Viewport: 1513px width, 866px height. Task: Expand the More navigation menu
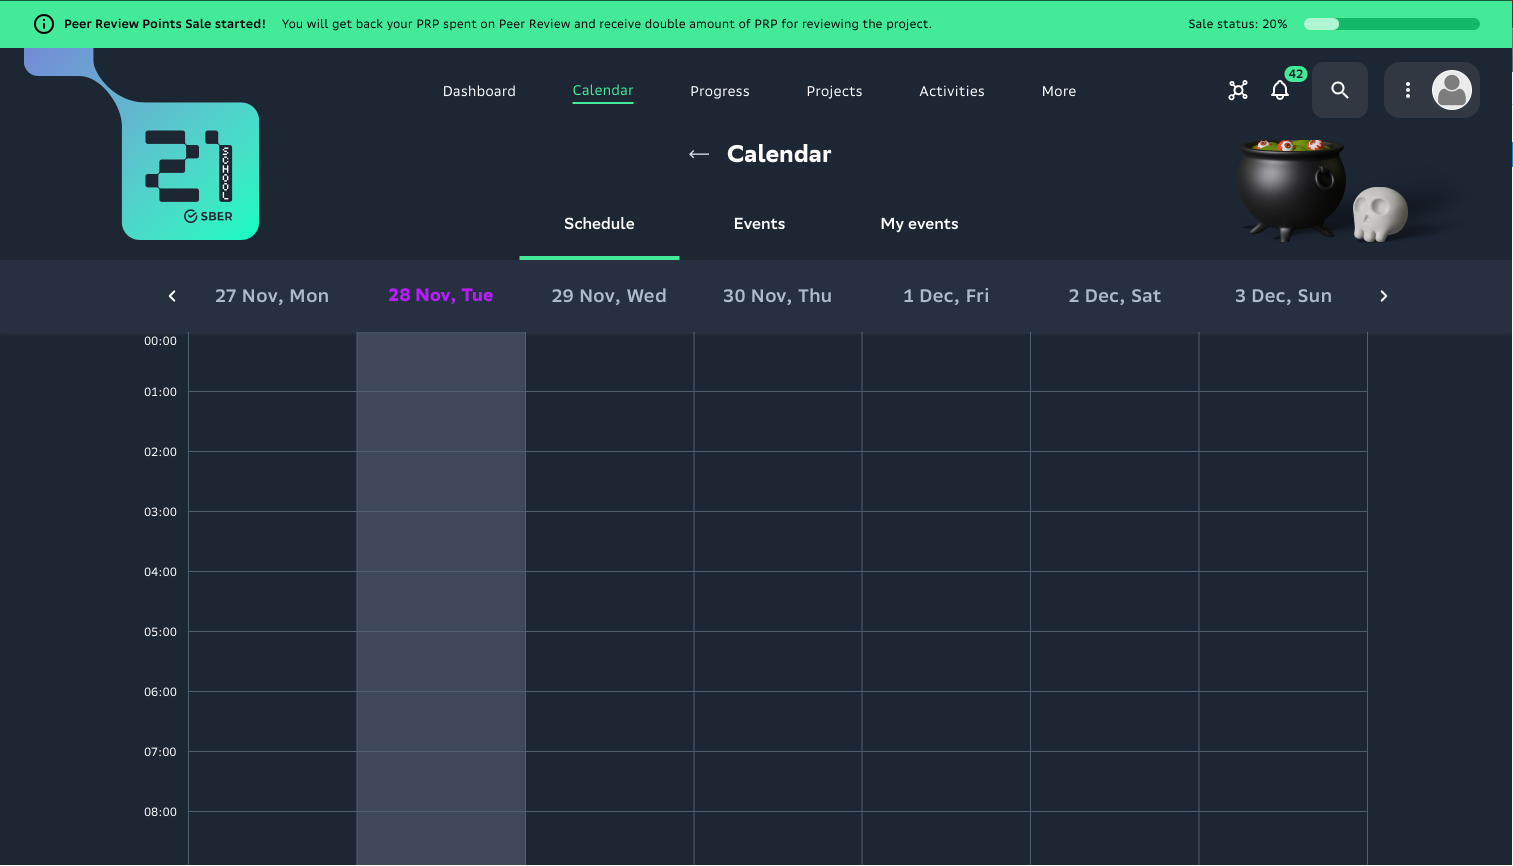[1059, 91]
